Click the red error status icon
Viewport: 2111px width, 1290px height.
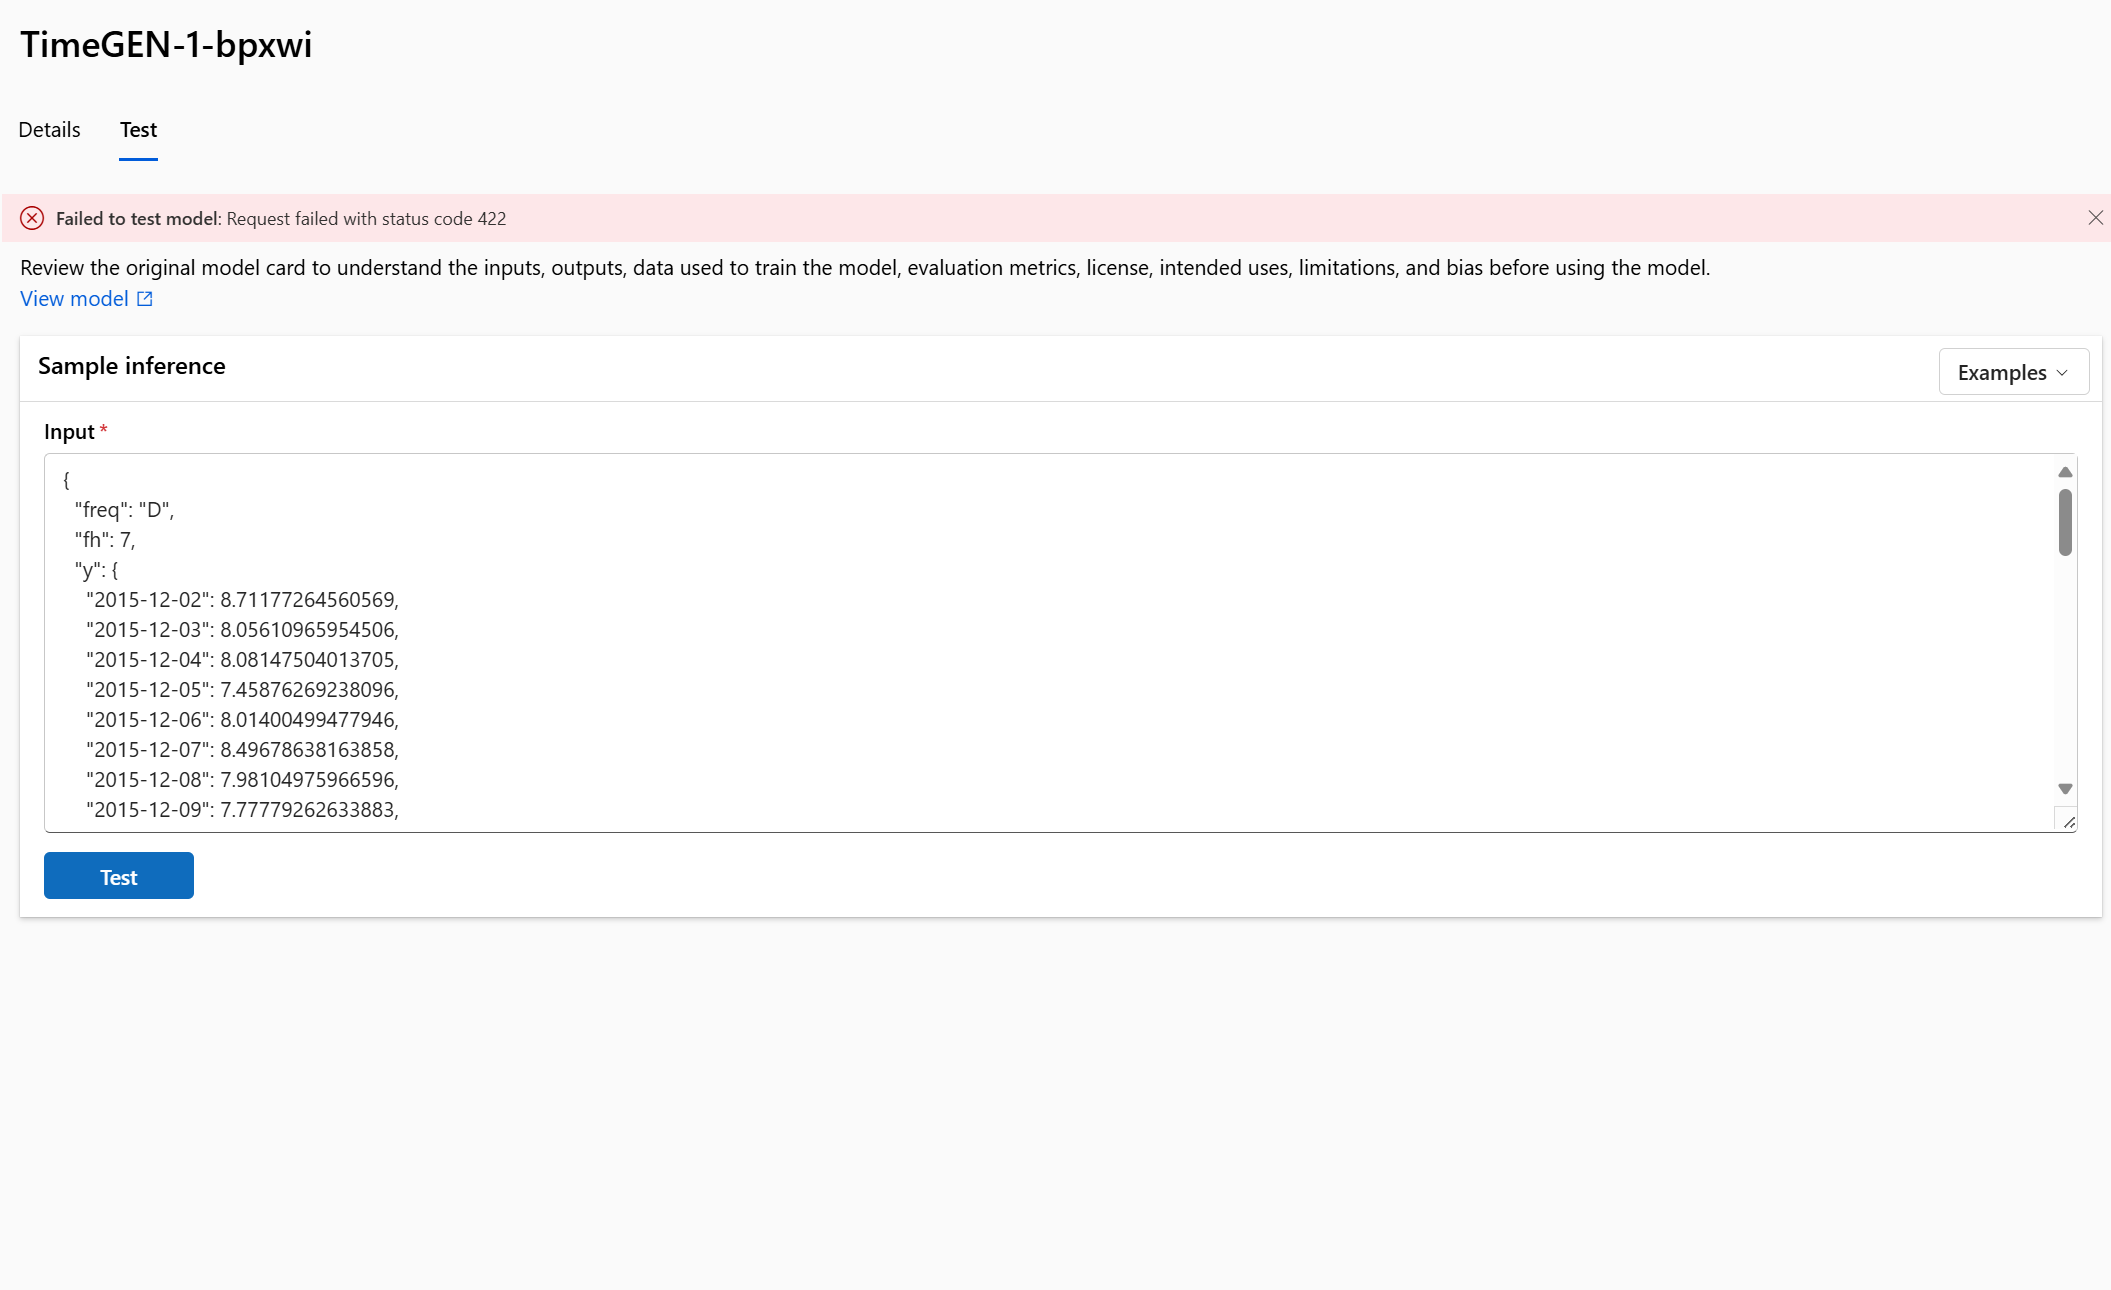tap(32, 218)
